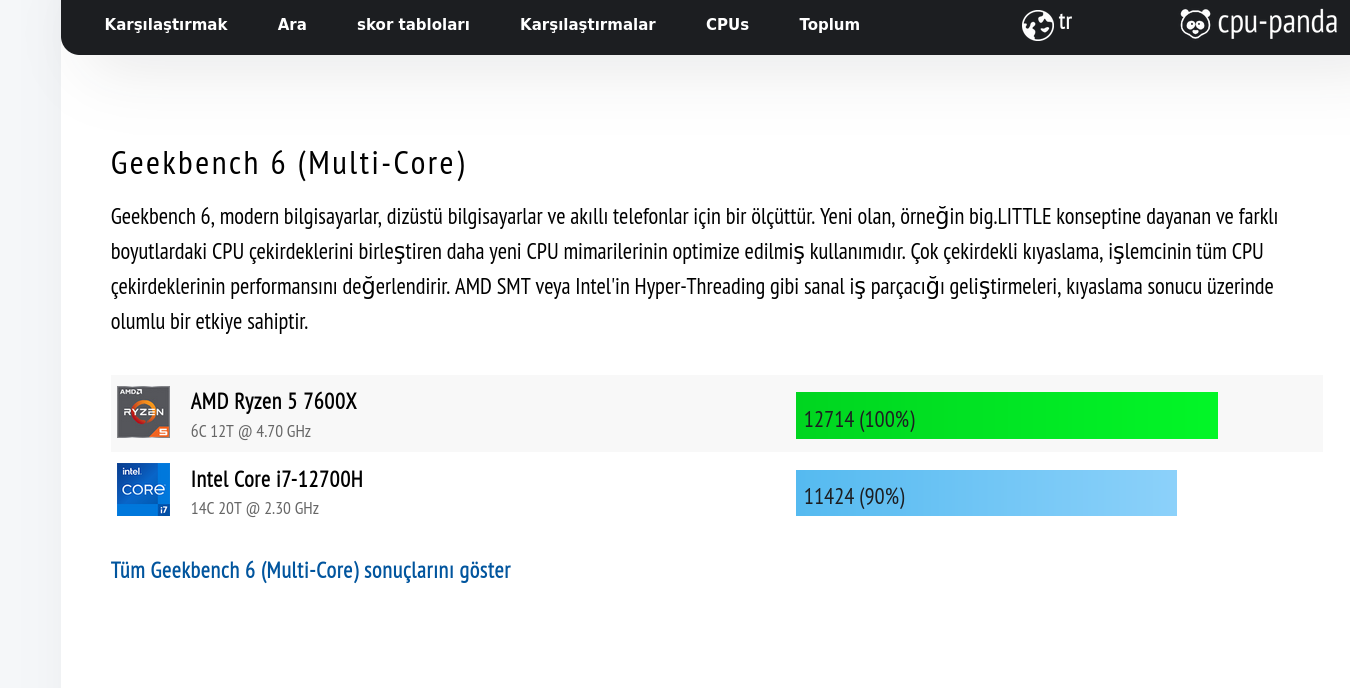The image size is (1350, 688).
Task: Click the Geekbench 6 (Multi-Core) heading
Action: [x=288, y=164]
